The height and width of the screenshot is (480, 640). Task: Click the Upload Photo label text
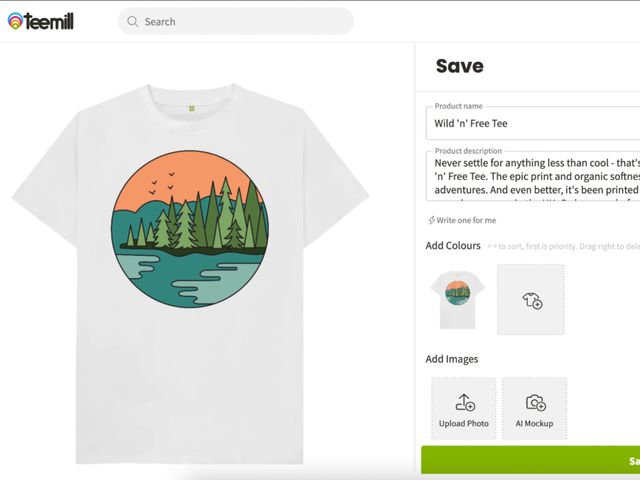tap(464, 423)
